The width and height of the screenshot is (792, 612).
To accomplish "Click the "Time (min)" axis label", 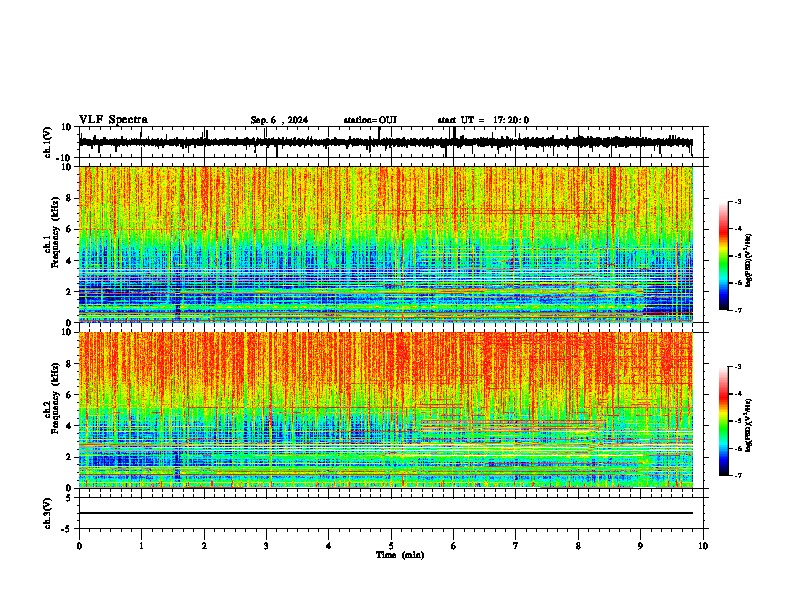I will pyautogui.click(x=400, y=555).
